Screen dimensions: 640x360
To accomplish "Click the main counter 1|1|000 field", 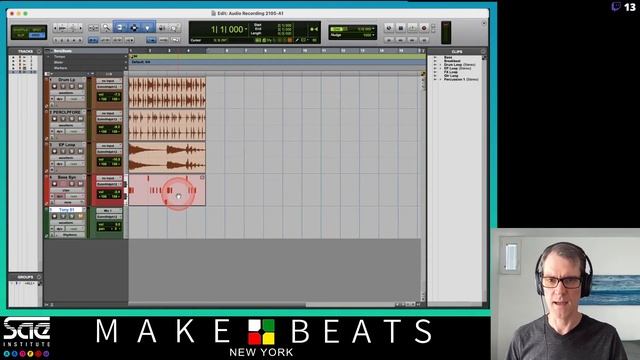I will 227,29.
